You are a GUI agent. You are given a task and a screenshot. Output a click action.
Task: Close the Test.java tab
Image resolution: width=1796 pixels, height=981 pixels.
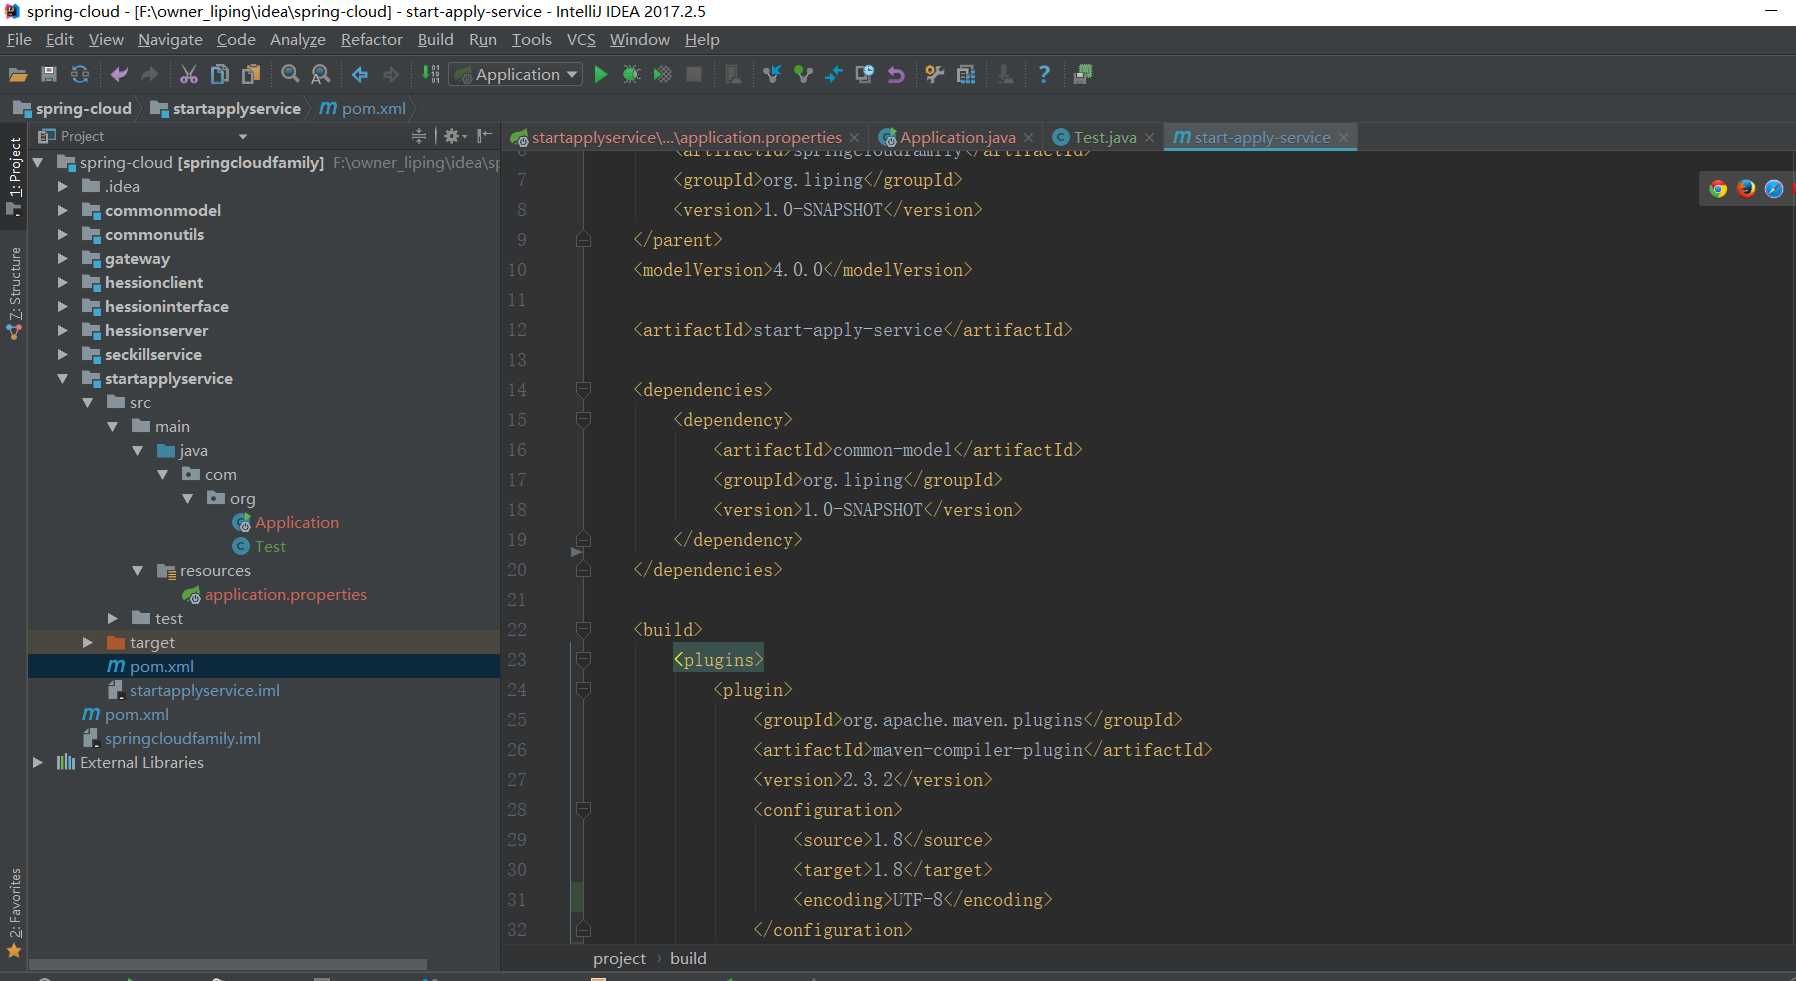tap(1149, 137)
